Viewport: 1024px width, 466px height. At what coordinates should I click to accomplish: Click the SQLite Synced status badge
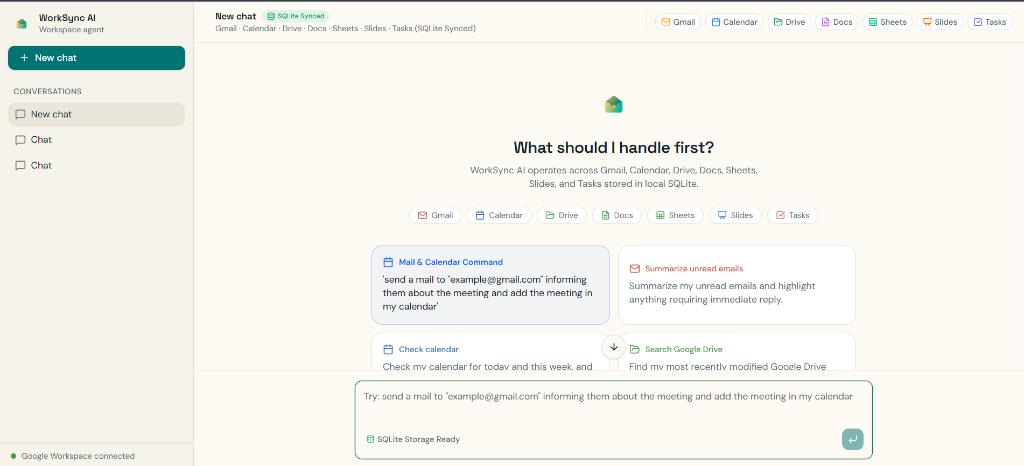295,16
